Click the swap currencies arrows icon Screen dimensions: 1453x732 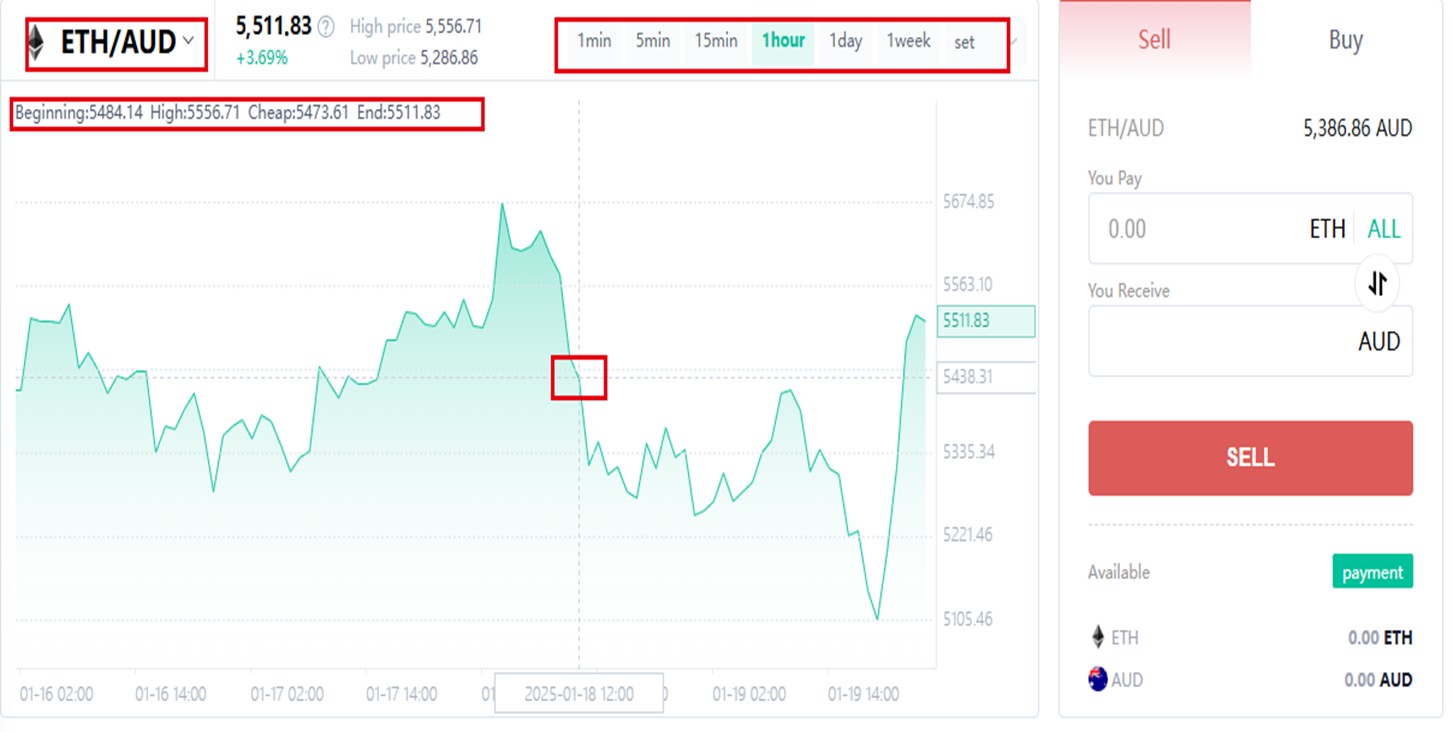click(x=1378, y=284)
